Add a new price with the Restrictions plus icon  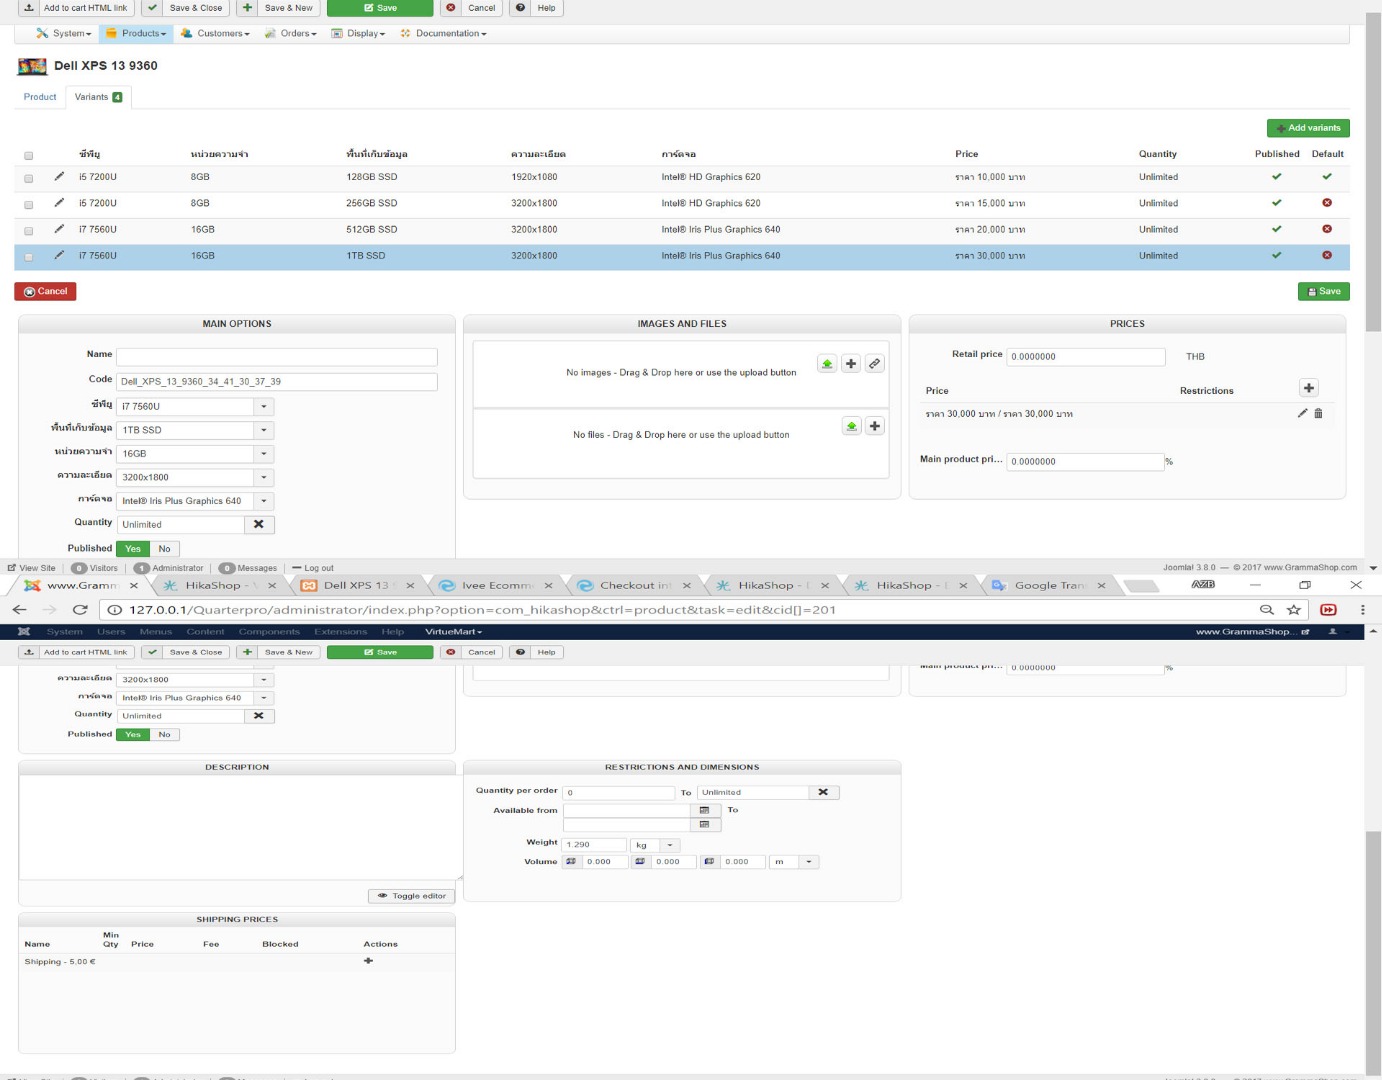(1309, 388)
